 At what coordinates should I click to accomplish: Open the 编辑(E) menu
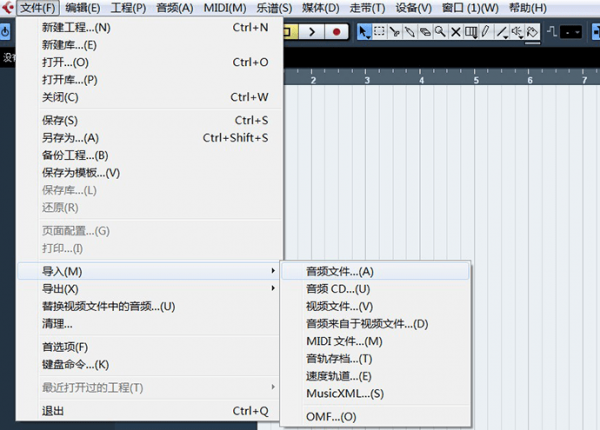click(83, 8)
